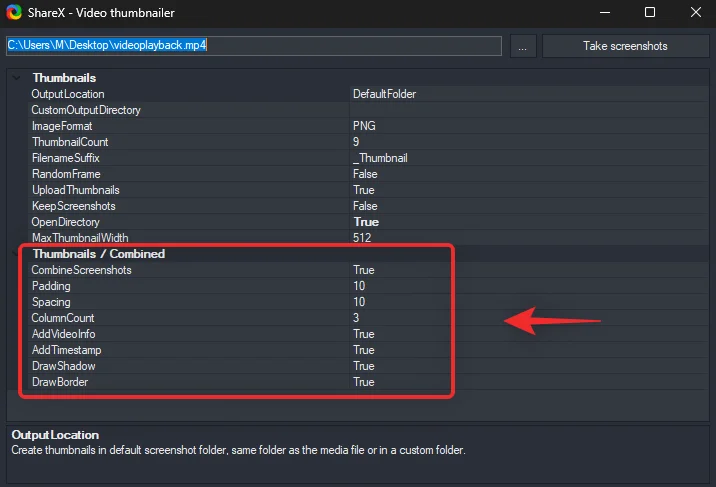The height and width of the screenshot is (487, 716).
Task: Click the CombineScreenshots True value
Action: click(x=525, y=270)
